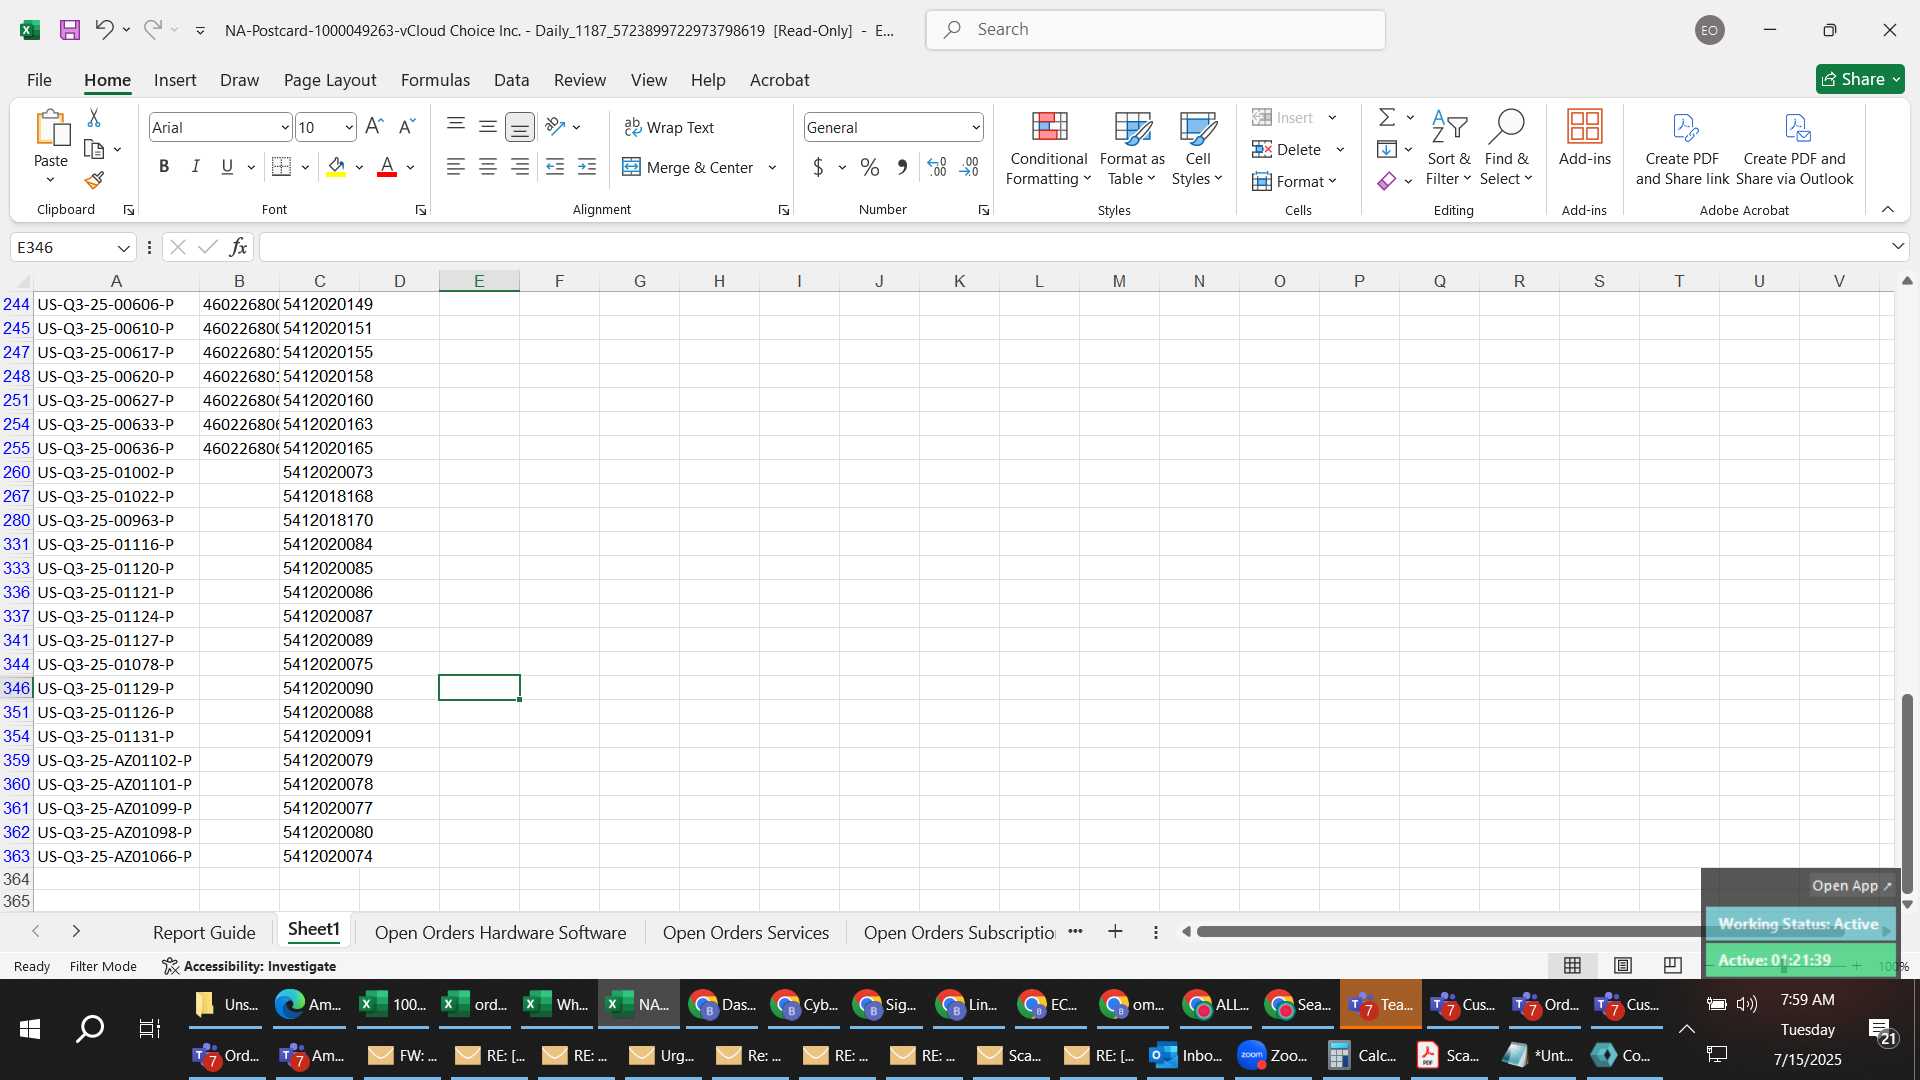Open the Share button dropdown
This screenshot has width=1920, height=1080.
1895,79
